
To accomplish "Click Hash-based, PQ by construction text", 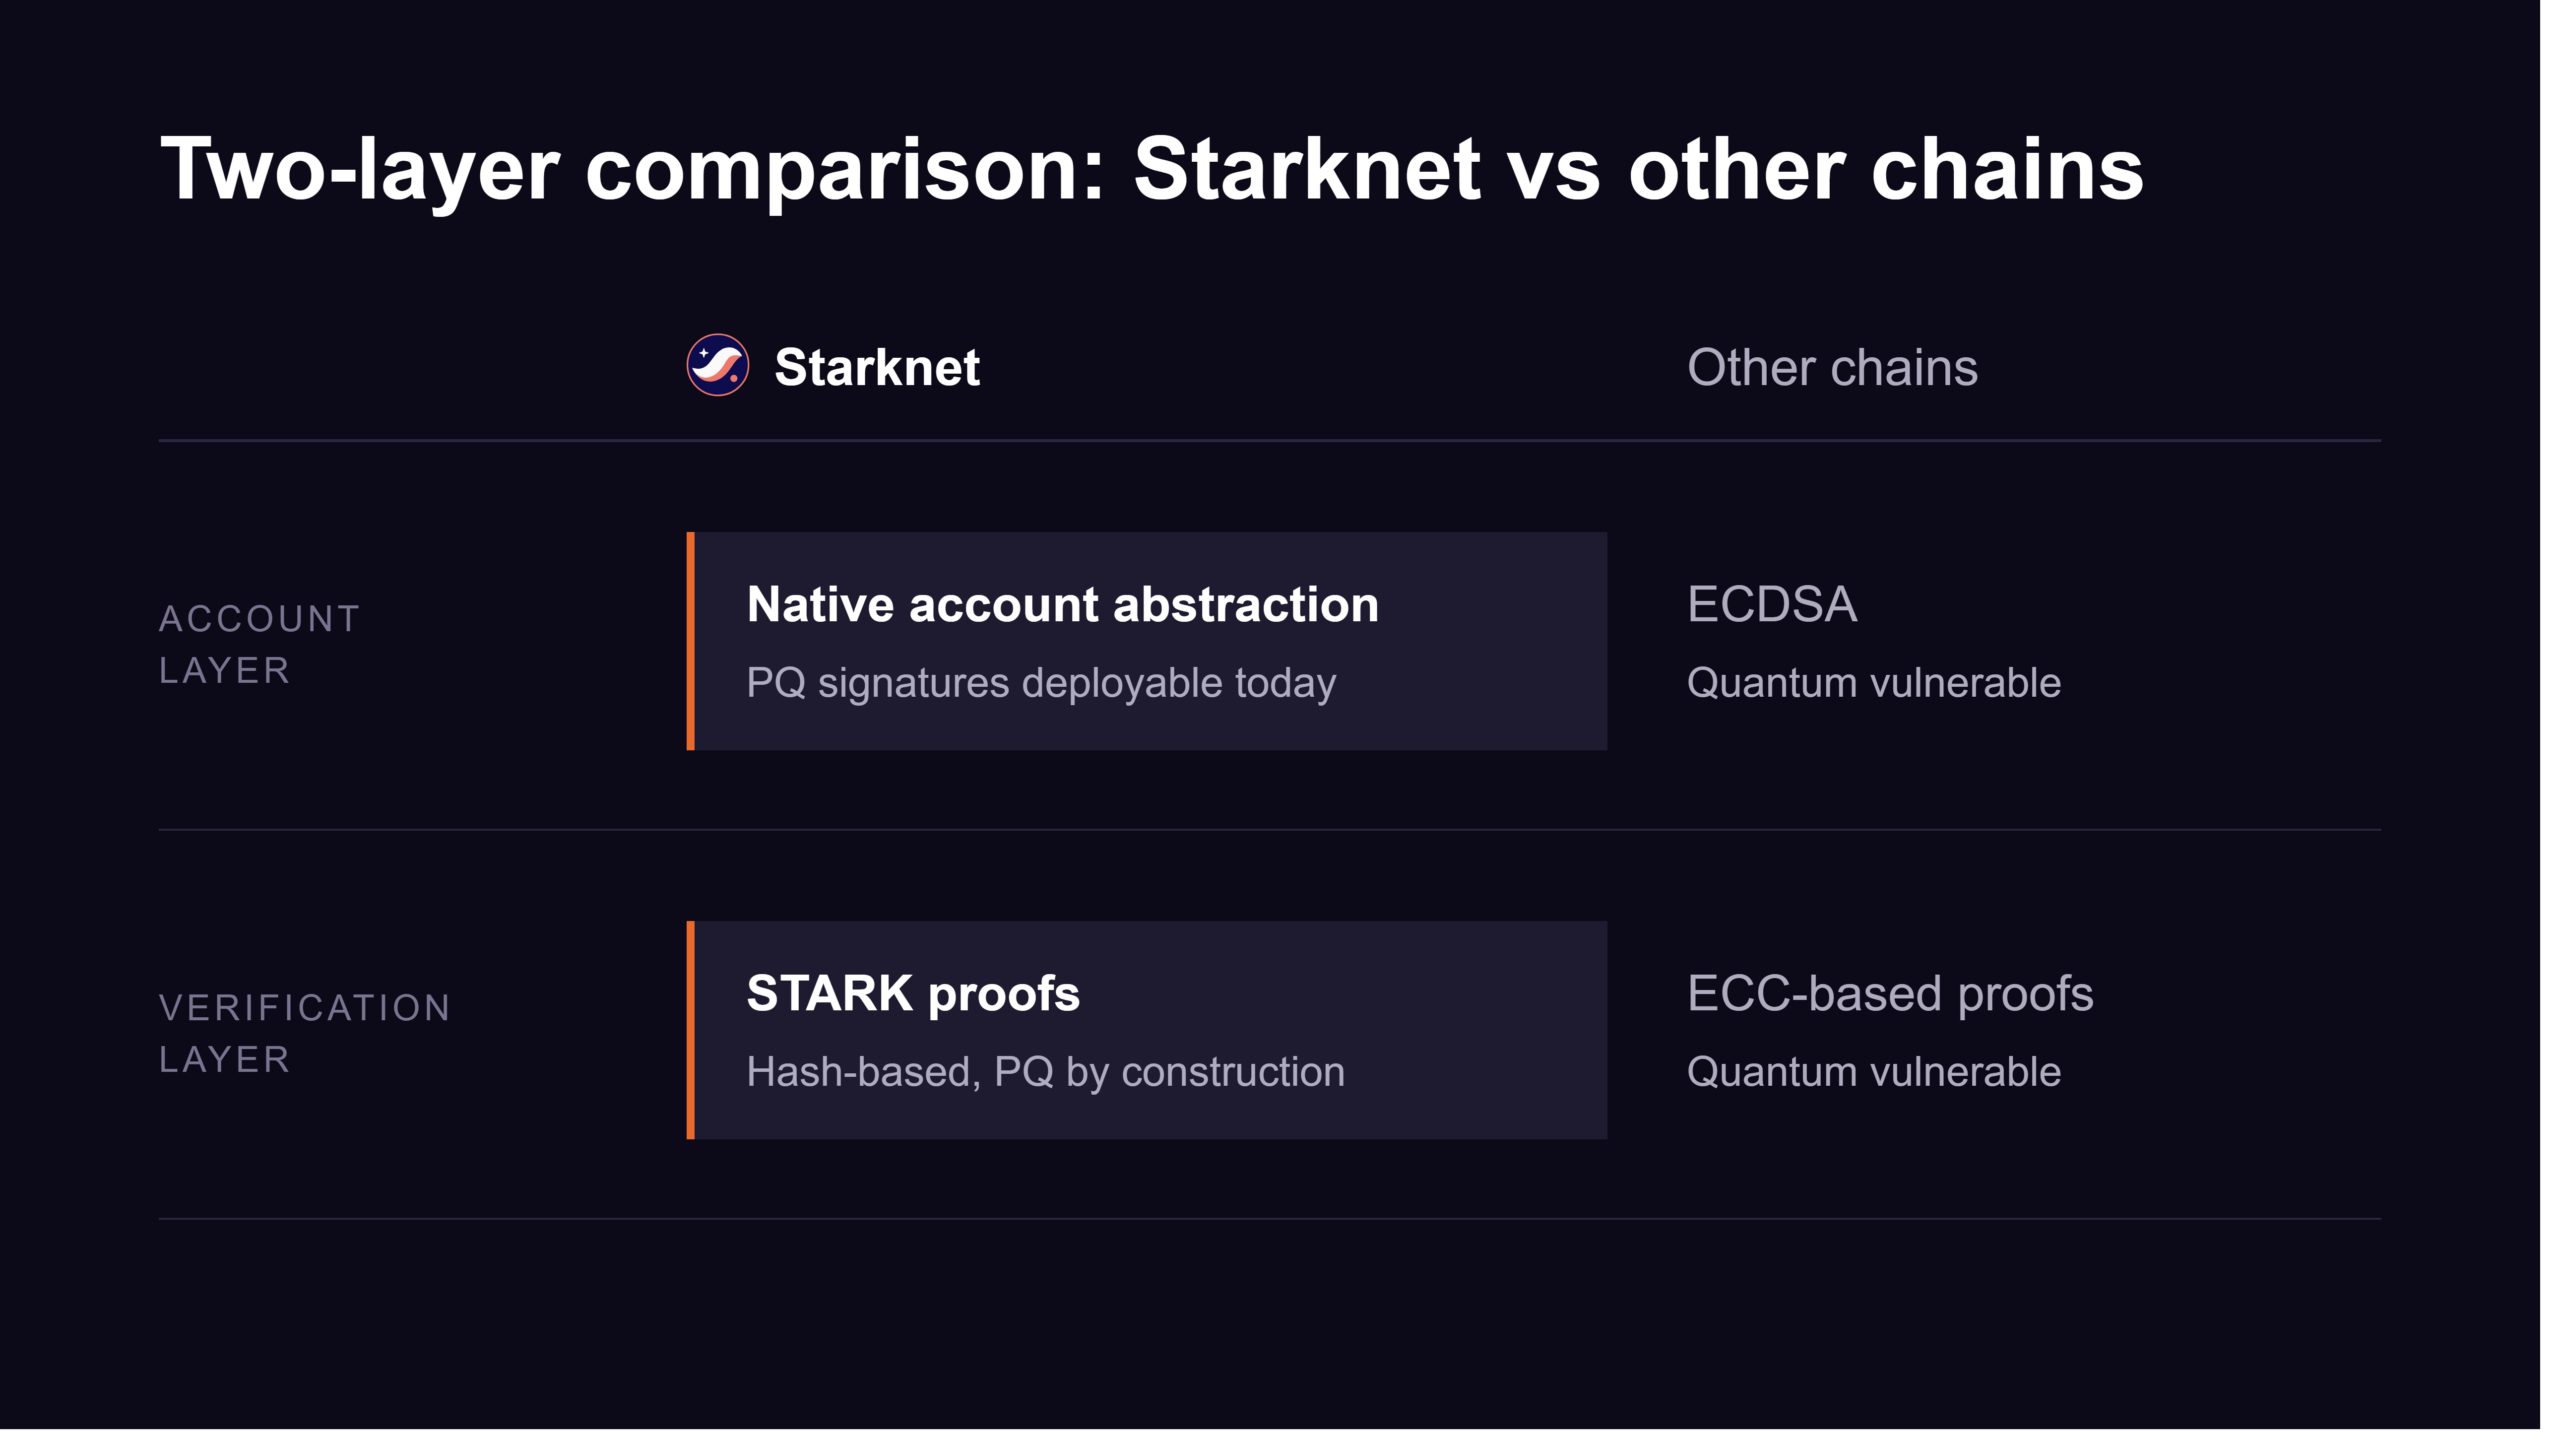I will pyautogui.click(x=1046, y=1072).
